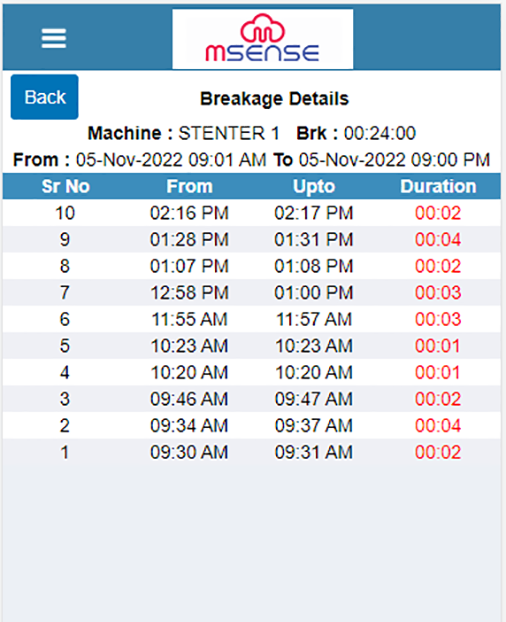Viewport: 506px width, 622px height.
Task: Click the 01:07 PM From cell
Action: 190,266
